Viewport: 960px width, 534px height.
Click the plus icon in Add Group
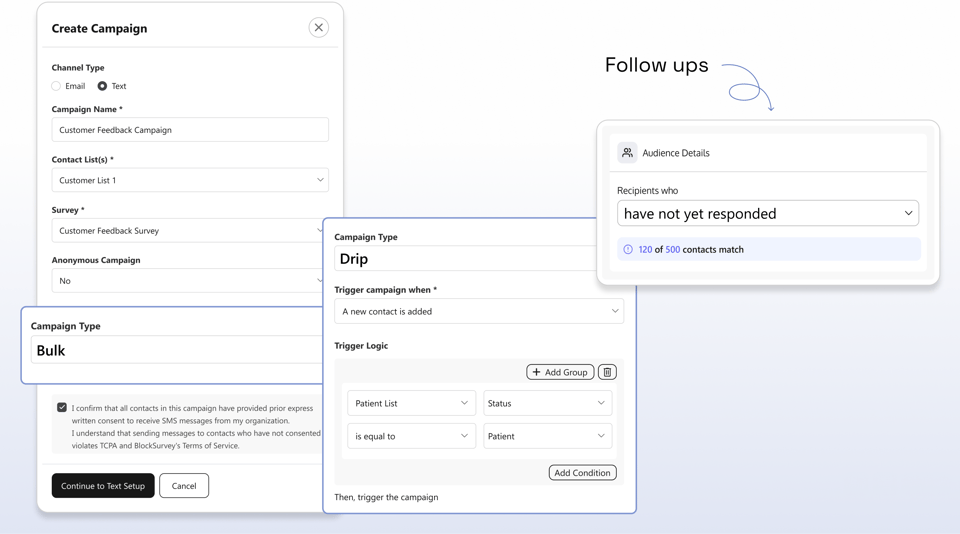click(x=536, y=372)
